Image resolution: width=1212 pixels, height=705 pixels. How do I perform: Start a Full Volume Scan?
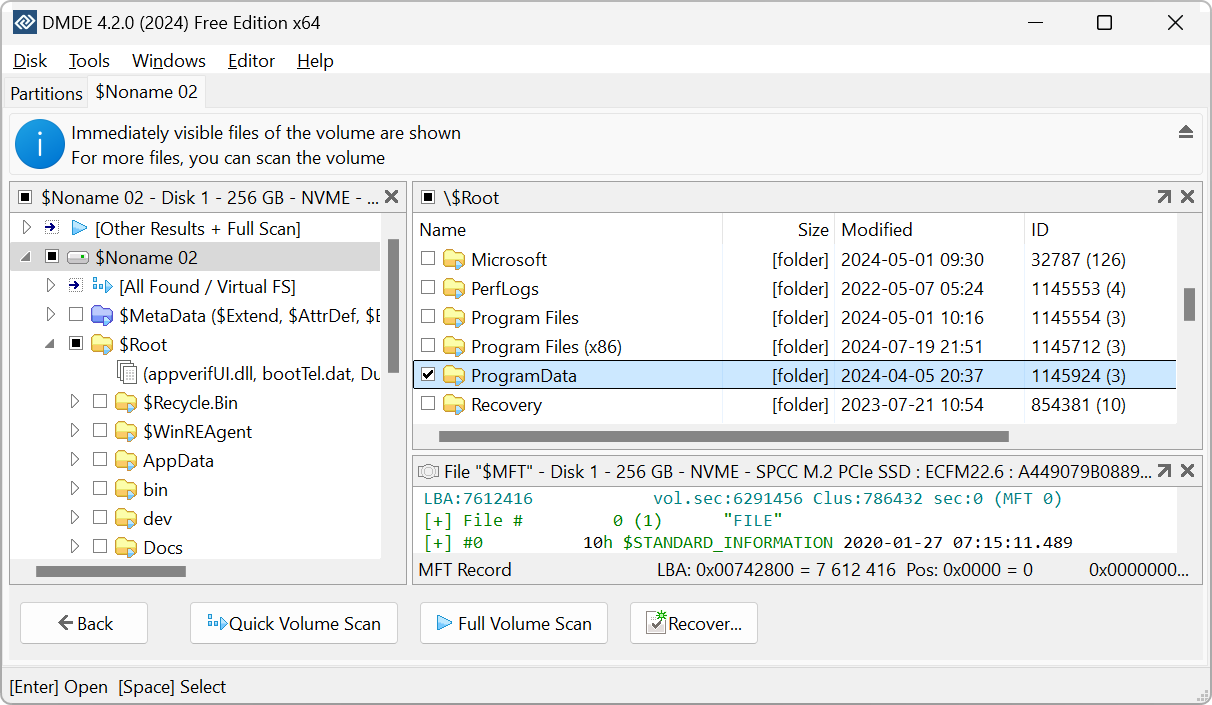coord(513,623)
